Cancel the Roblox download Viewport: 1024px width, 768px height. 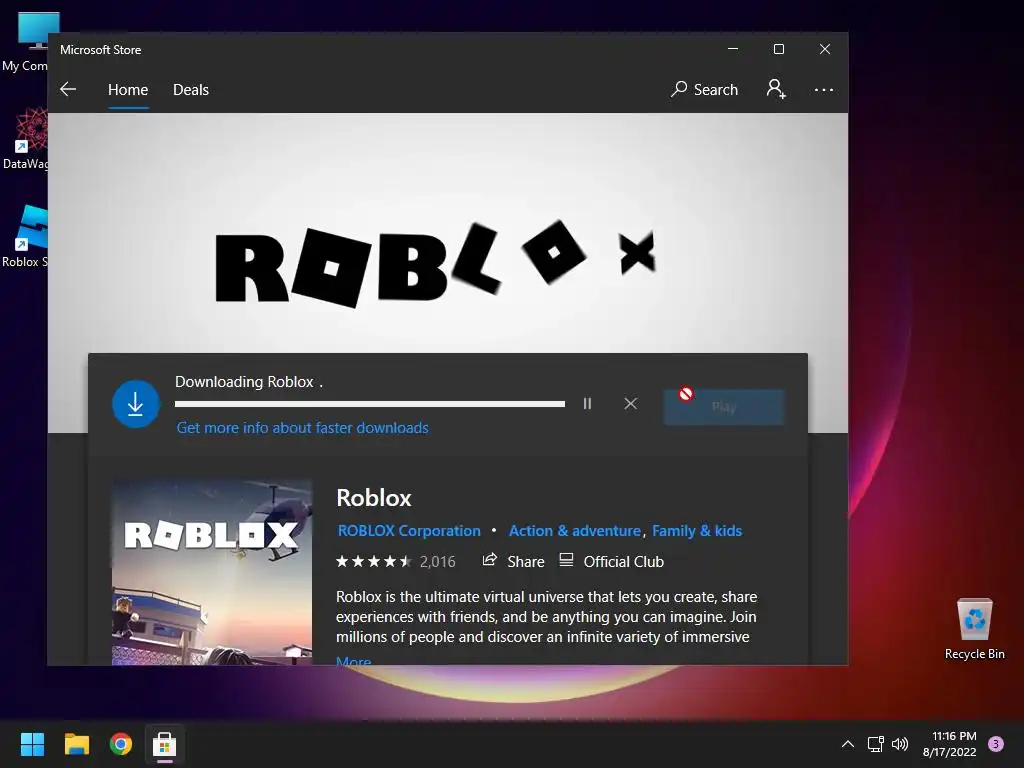point(630,404)
